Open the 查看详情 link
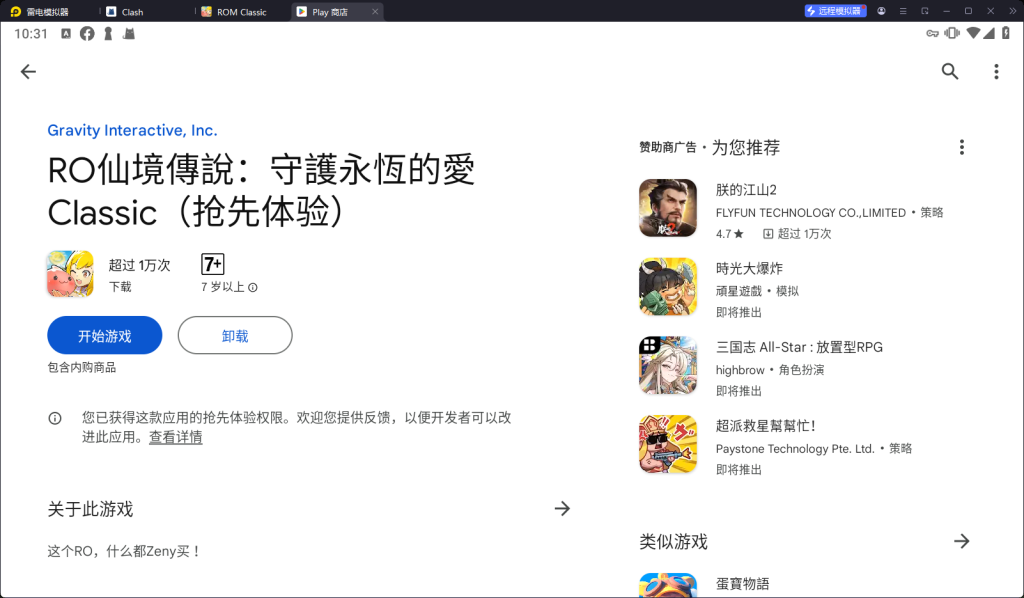 (176, 437)
